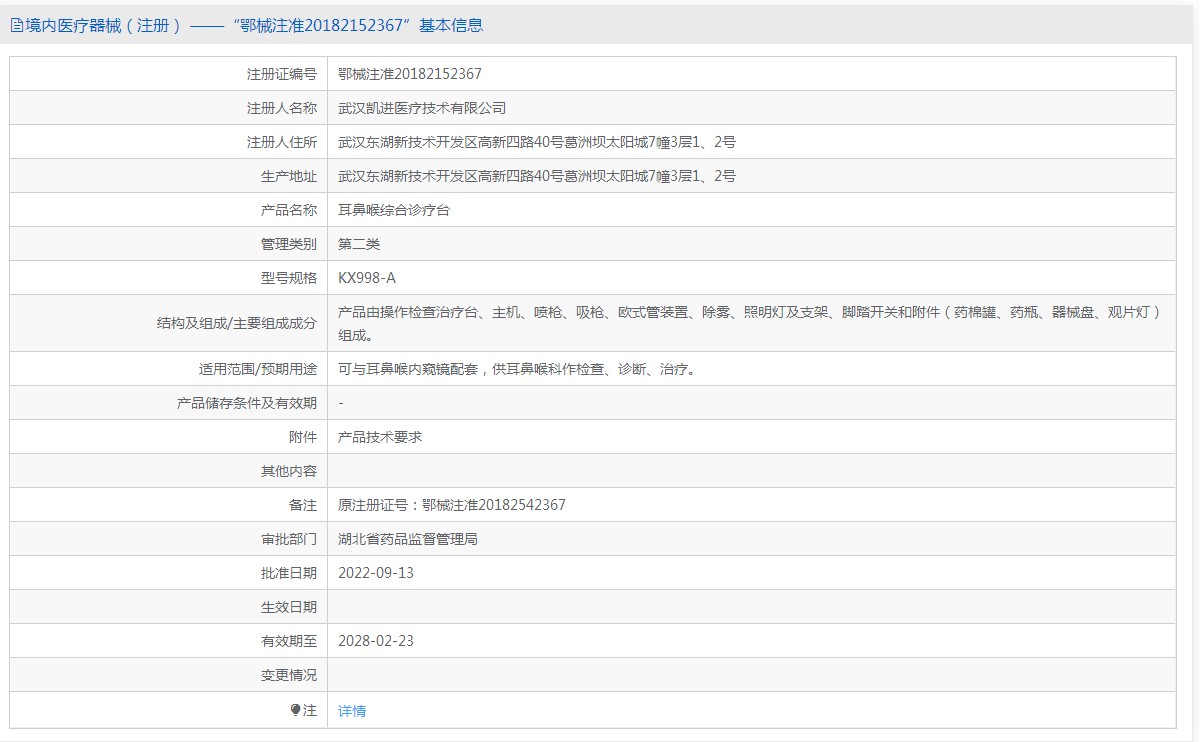
Task: Click the 第二类 value
Action: (359, 244)
